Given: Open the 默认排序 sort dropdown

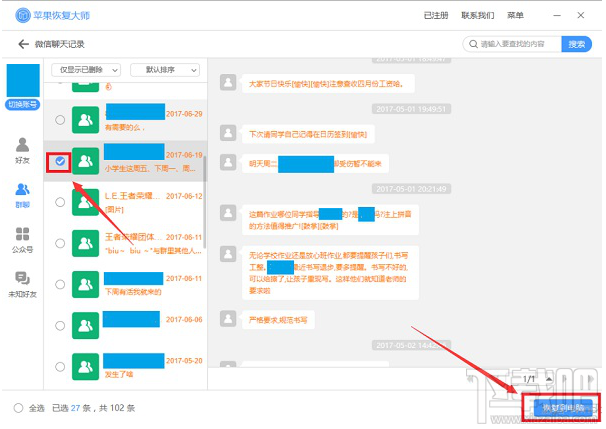Looking at the screenshot, I should (165, 70).
